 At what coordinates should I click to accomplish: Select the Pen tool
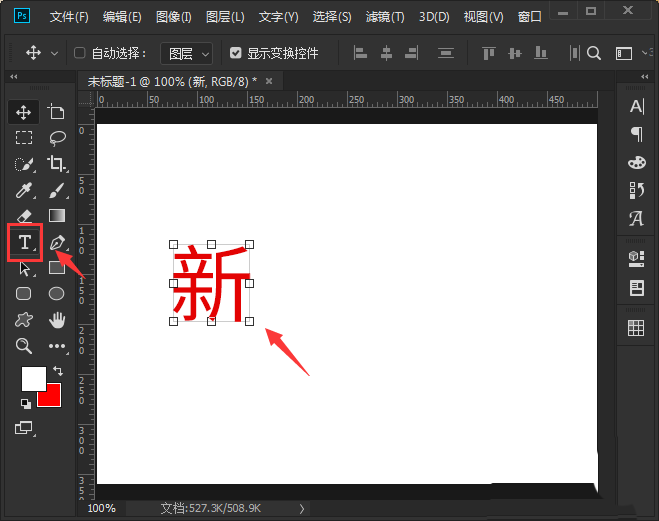pyautogui.click(x=57, y=242)
